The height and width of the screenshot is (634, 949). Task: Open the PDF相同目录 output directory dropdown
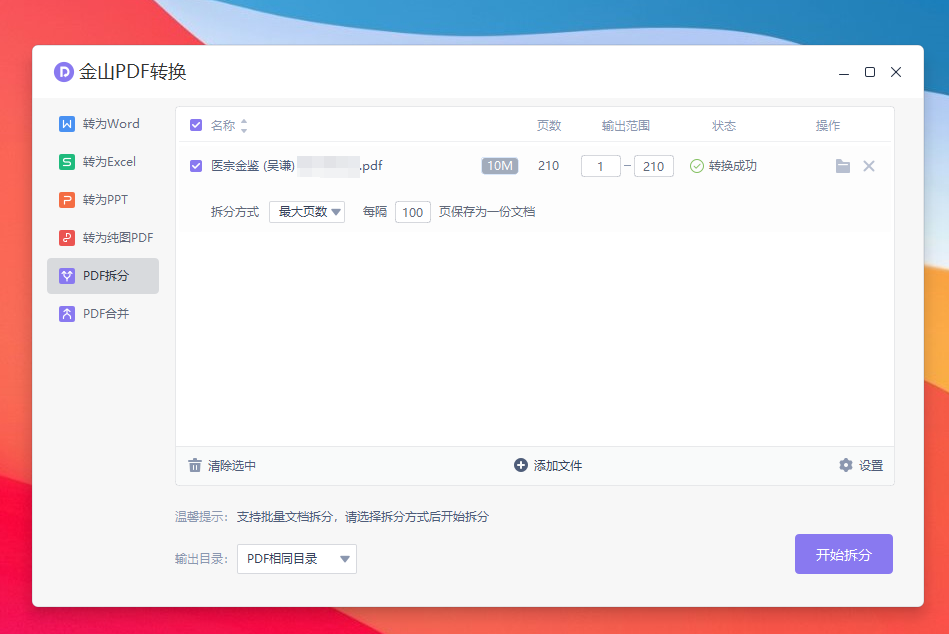[x=297, y=558]
